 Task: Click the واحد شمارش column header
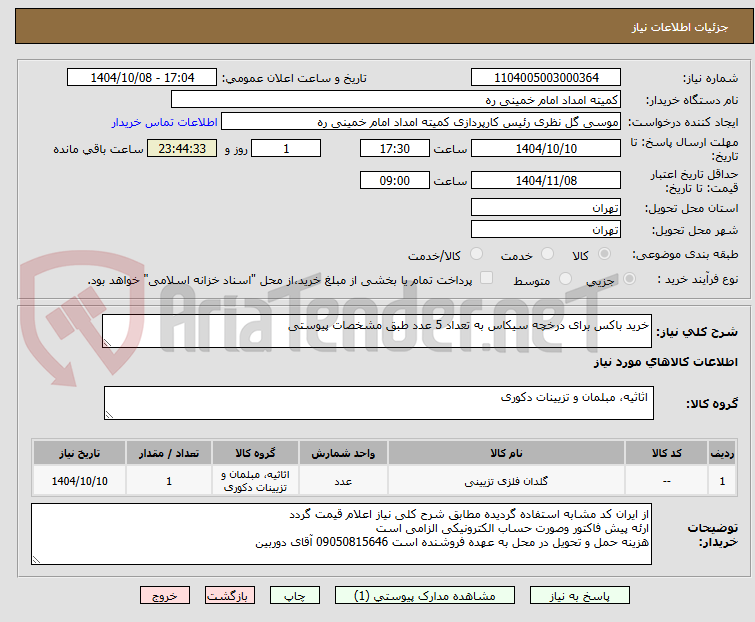tap(343, 453)
